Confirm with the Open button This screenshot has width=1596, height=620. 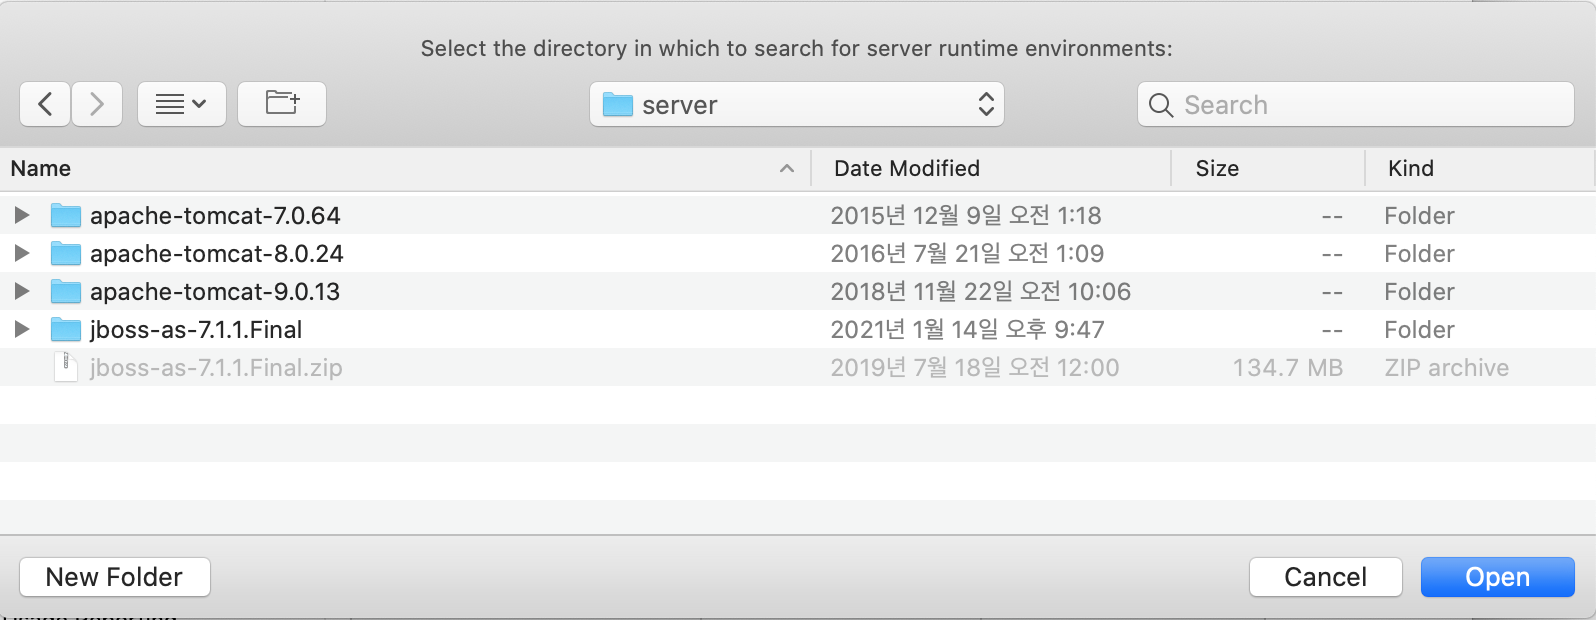pos(1497,577)
